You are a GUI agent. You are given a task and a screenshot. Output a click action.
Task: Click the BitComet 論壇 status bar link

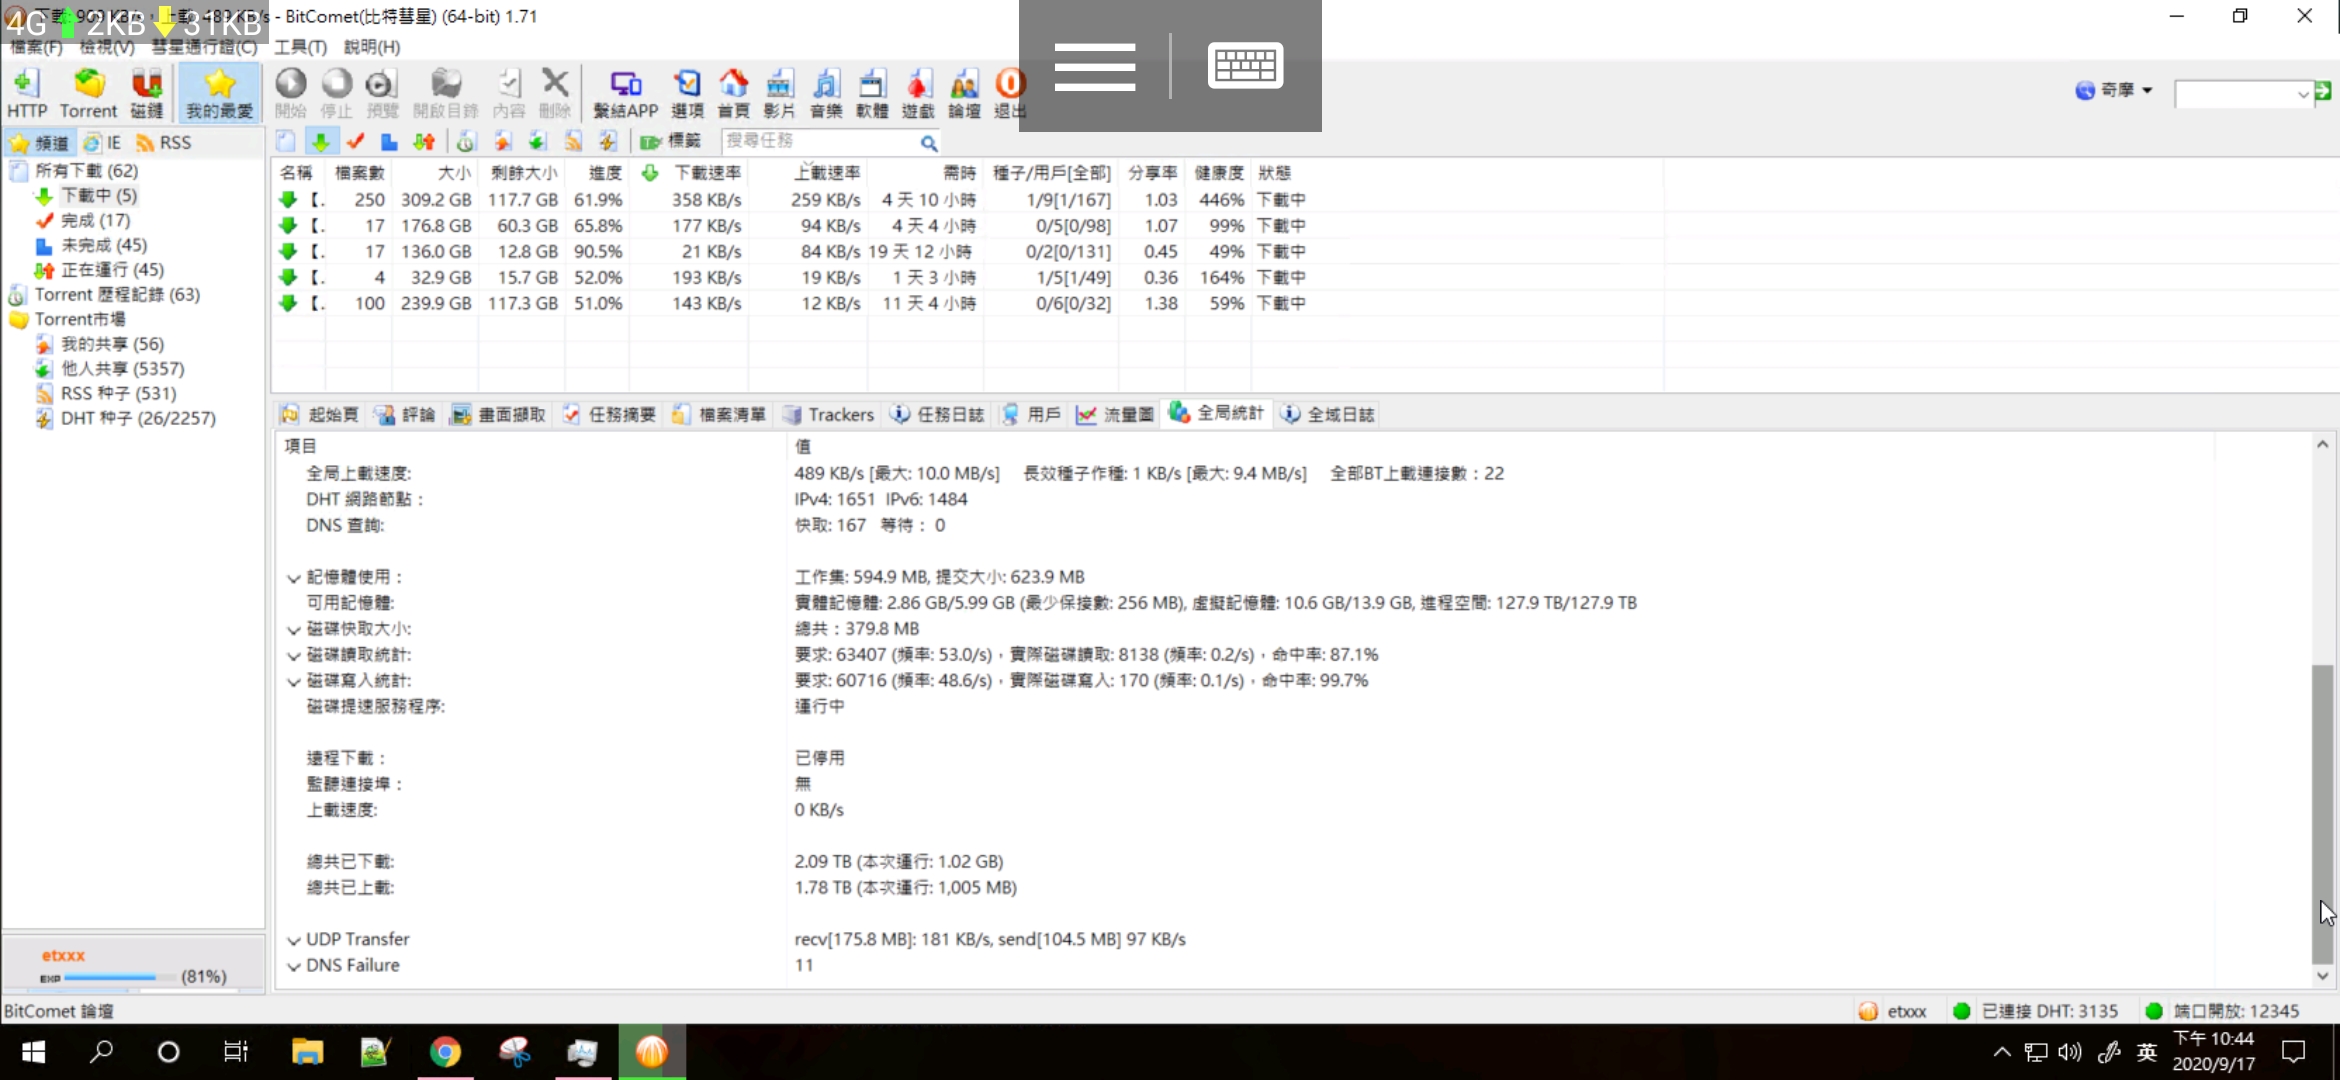pos(58,1011)
